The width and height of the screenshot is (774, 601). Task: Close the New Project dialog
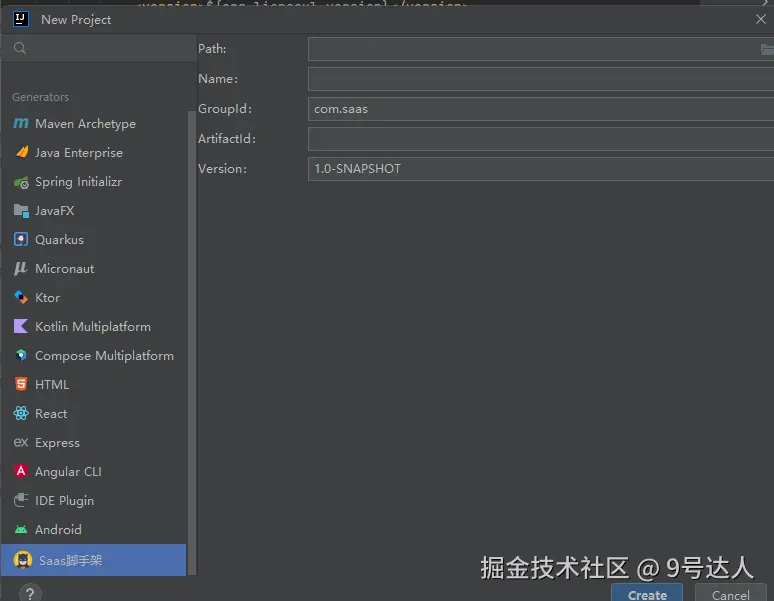point(761,19)
